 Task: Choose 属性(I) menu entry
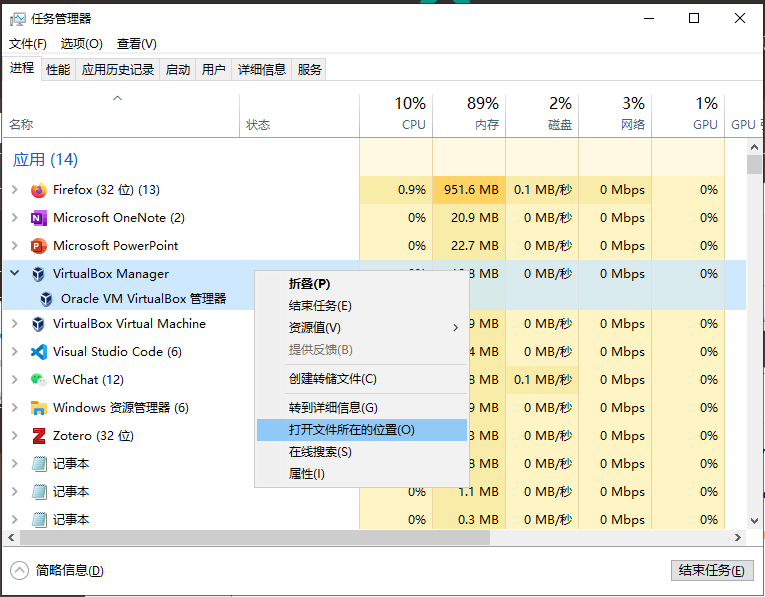361,474
